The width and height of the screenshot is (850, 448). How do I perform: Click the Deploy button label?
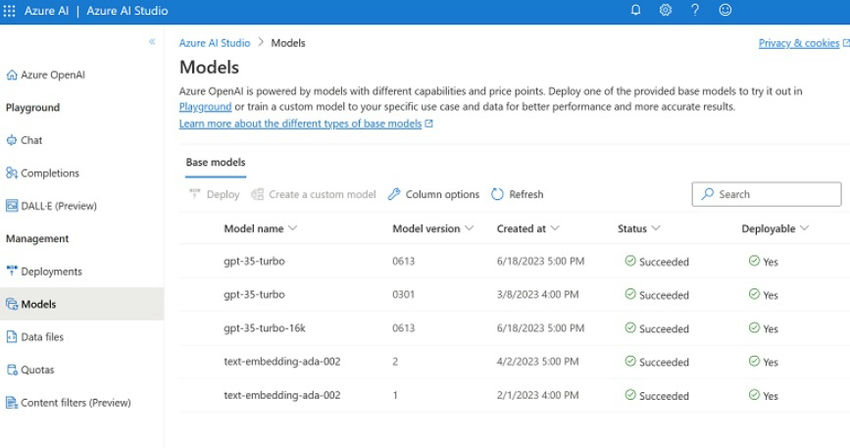pos(223,194)
